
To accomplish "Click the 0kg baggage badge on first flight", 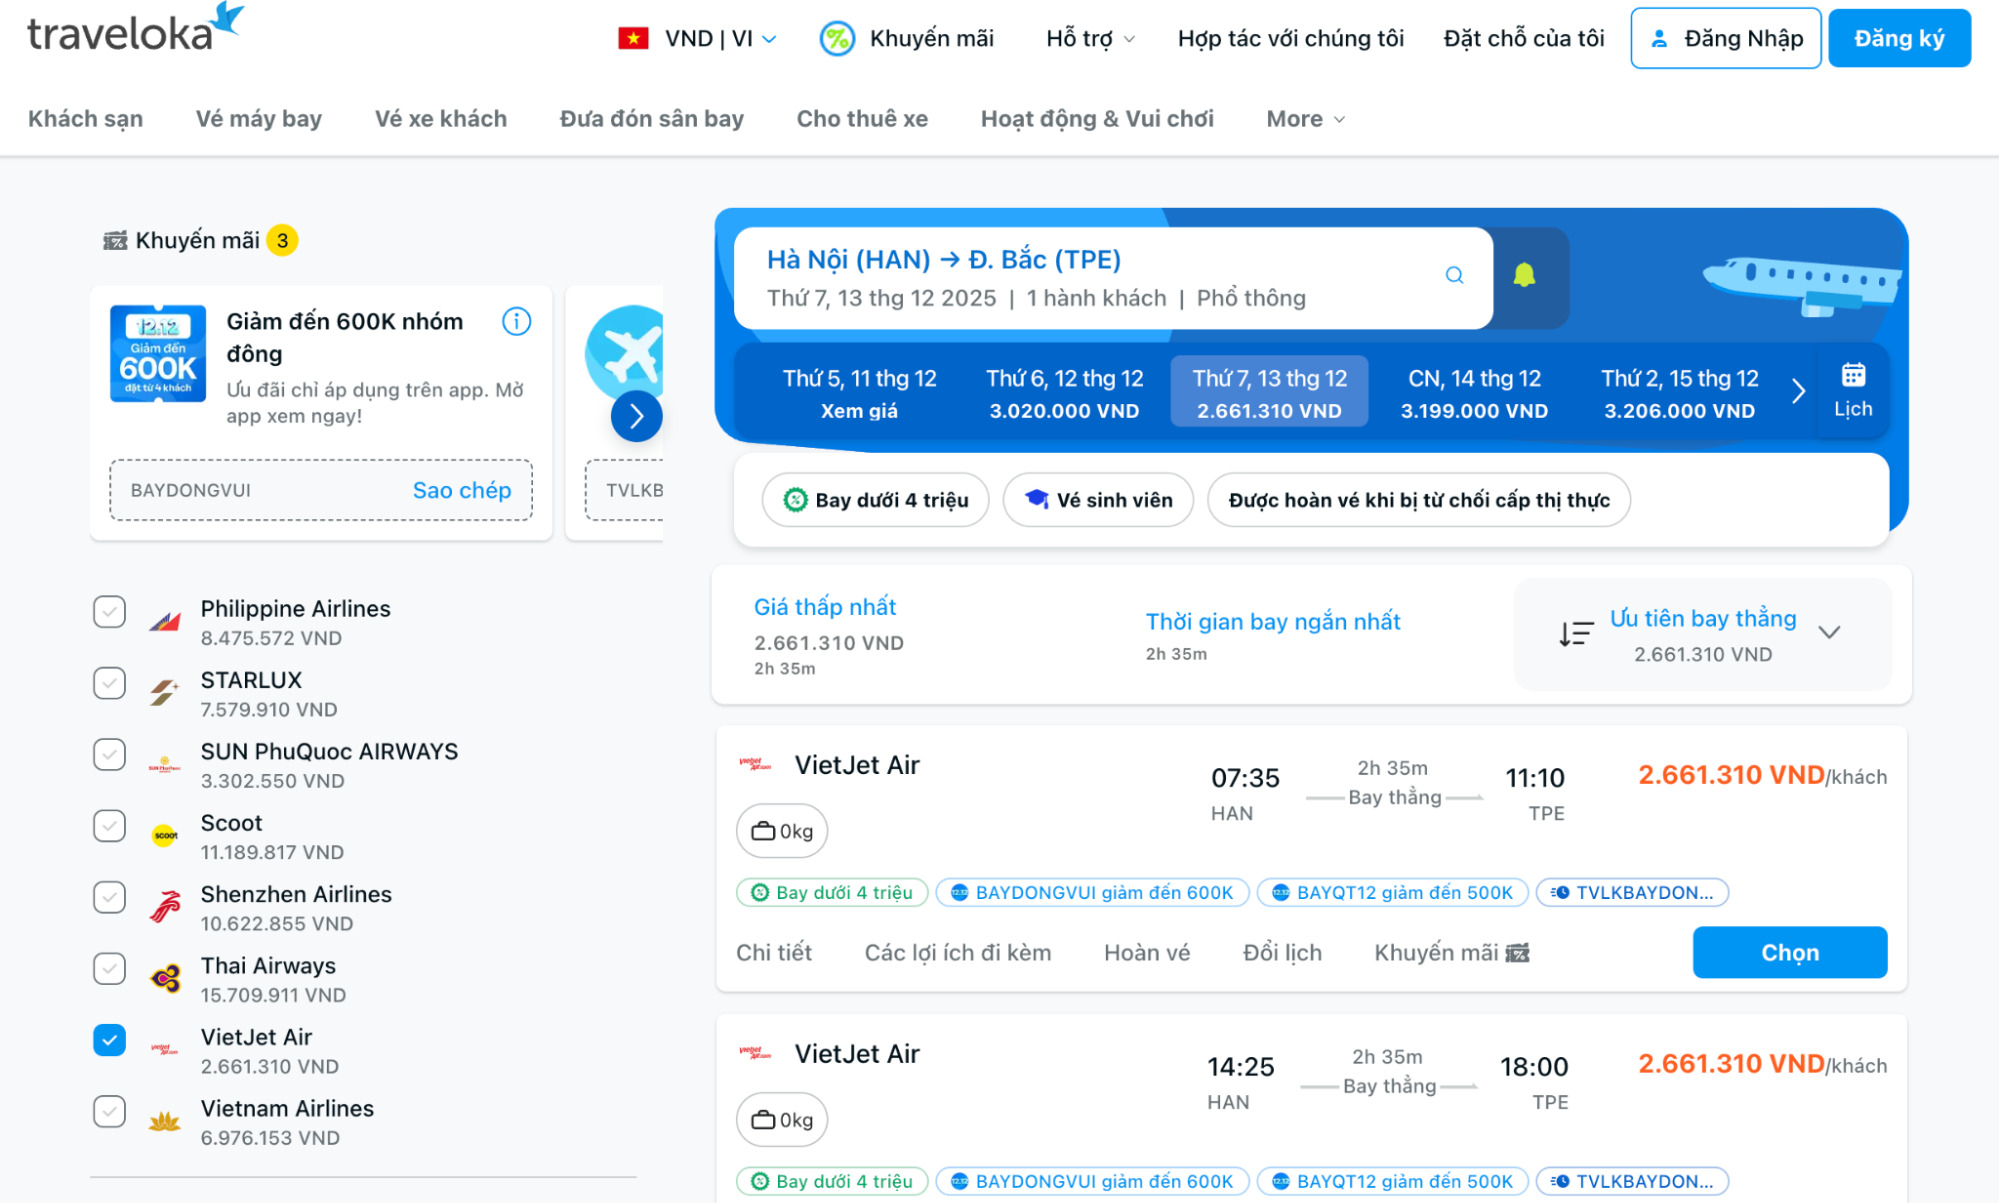I will click(x=782, y=831).
